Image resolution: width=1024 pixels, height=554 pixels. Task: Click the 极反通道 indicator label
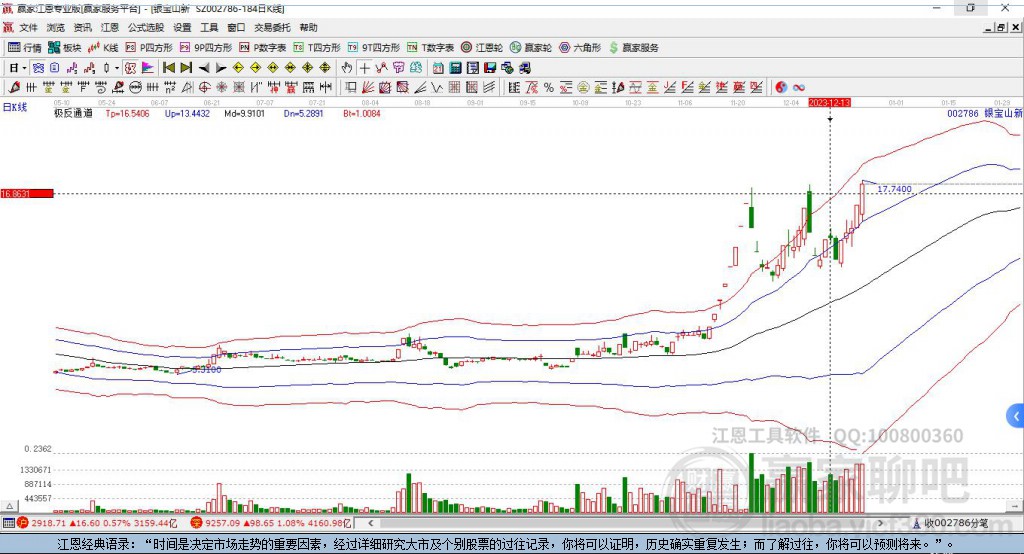(73, 114)
